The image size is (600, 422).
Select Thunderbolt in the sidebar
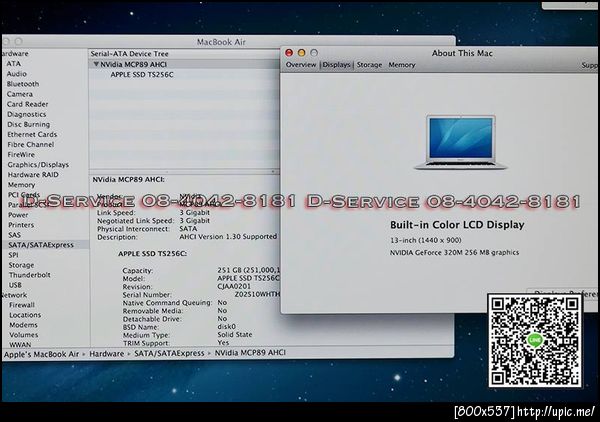pyautogui.click(x=30, y=275)
